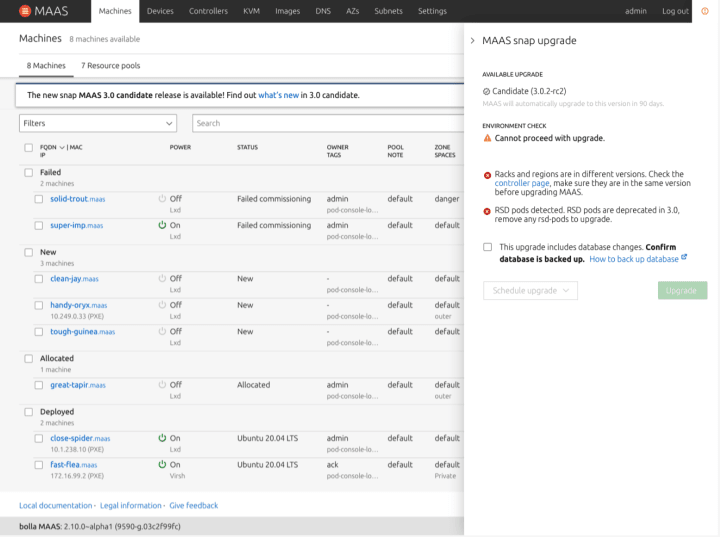Open the Subnets navigation item
The width and height of the screenshot is (720, 537).
coord(388,11)
